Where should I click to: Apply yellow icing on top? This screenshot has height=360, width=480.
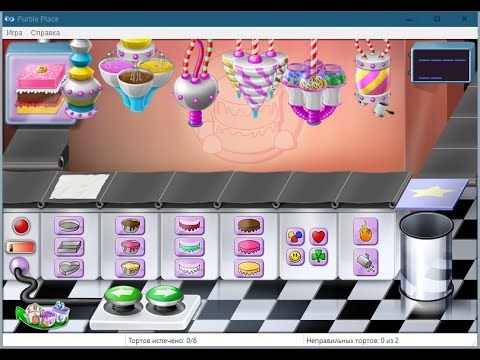[x=249, y=268]
